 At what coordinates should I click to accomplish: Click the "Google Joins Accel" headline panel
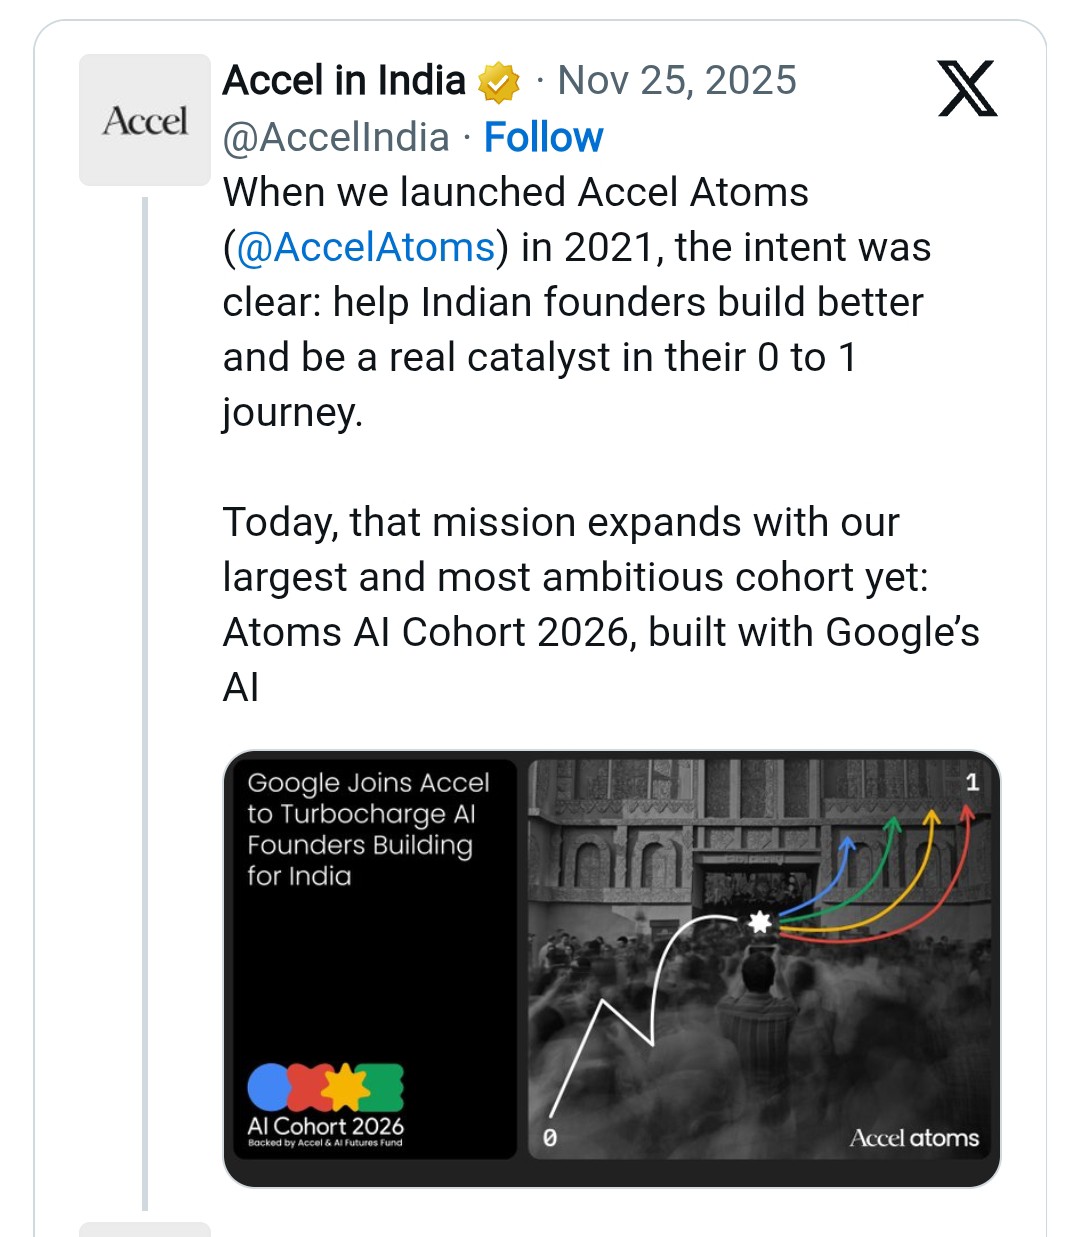point(369,828)
